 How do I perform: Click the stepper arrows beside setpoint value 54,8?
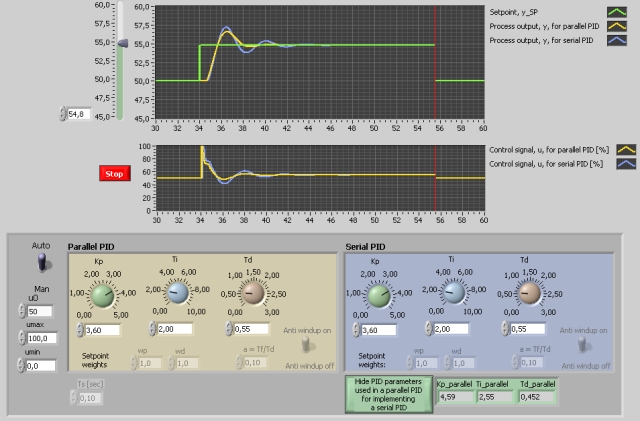click(x=62, y=115)
